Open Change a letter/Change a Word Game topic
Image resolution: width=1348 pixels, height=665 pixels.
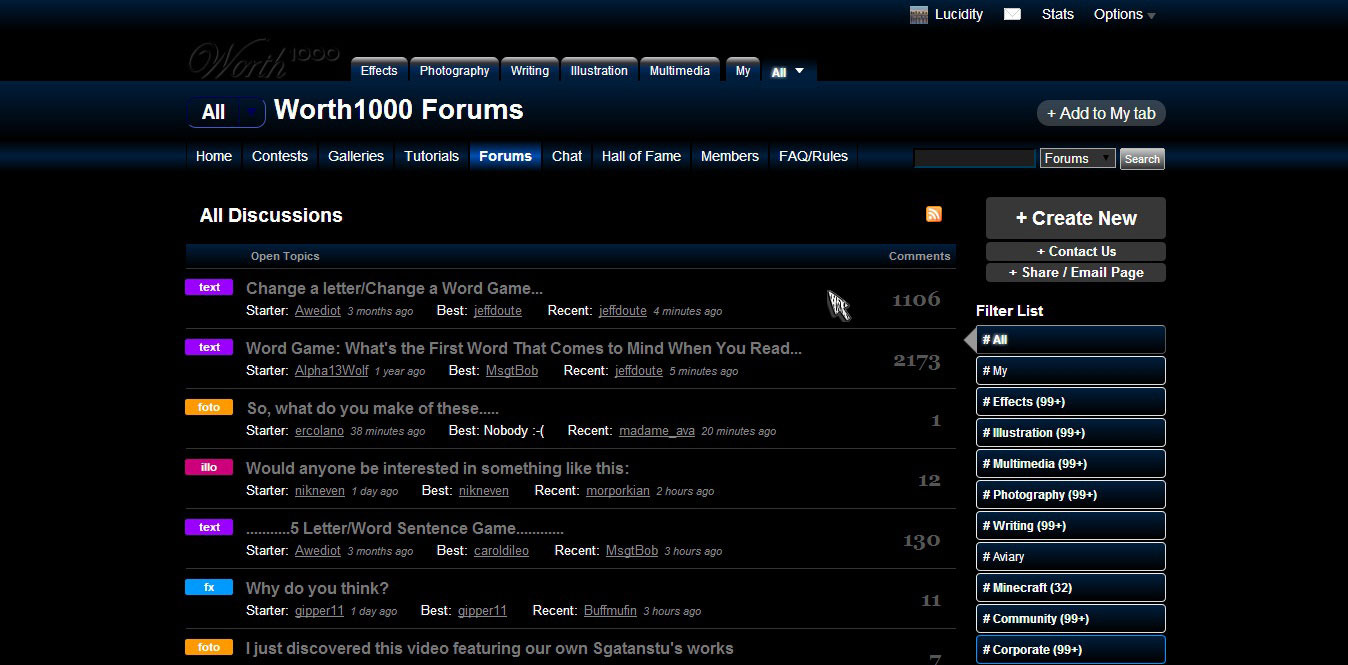[394, 289]
